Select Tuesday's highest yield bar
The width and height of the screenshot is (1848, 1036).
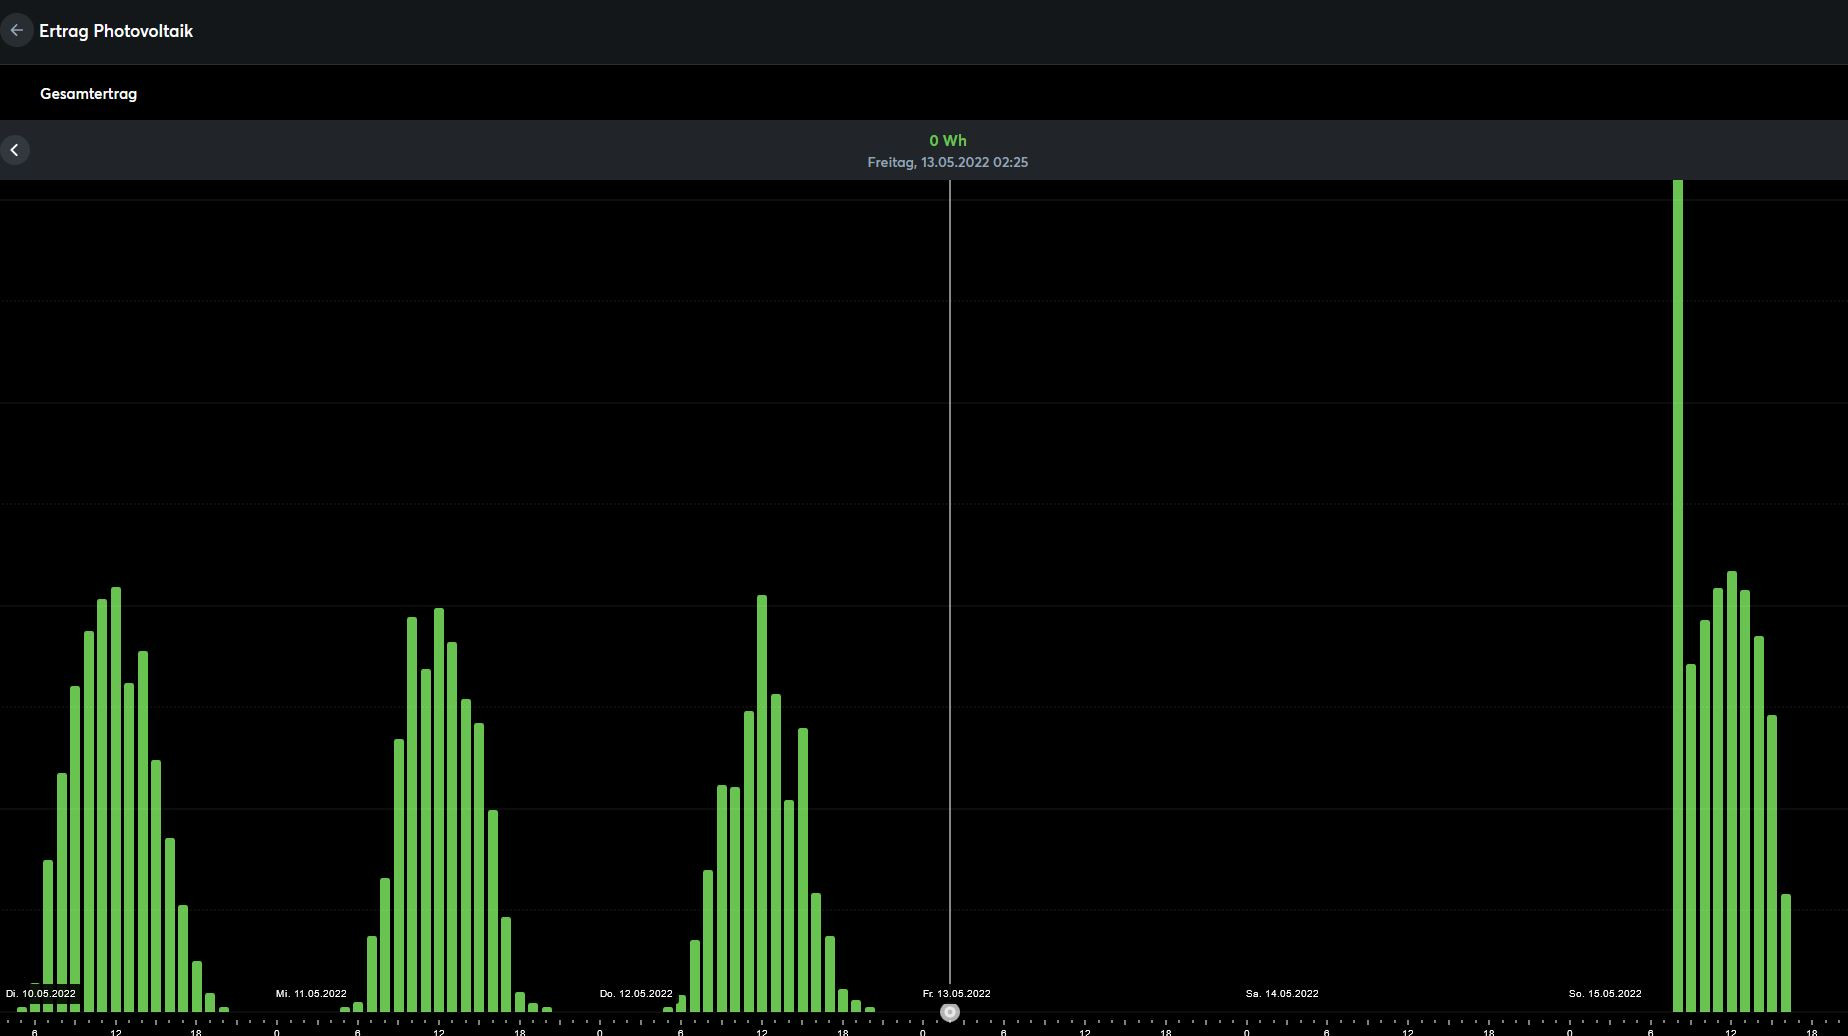pos(116,800)
